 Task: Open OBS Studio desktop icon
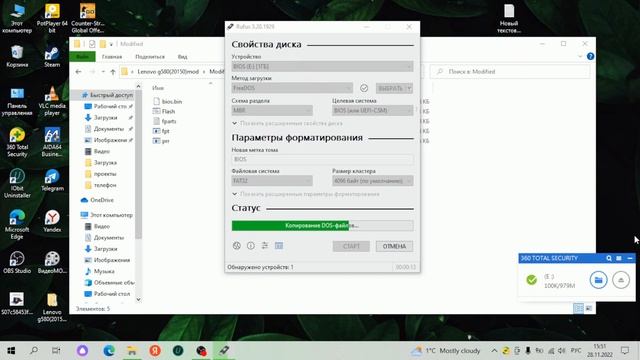[x=17, y=262]
